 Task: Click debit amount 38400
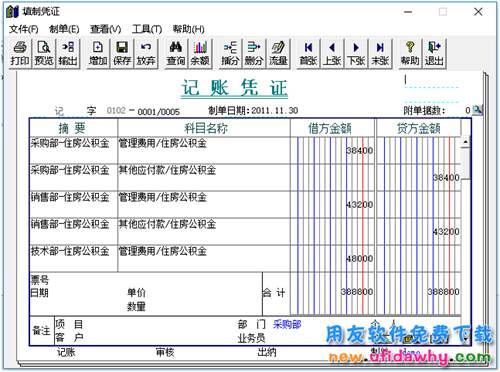coord(359,151)
